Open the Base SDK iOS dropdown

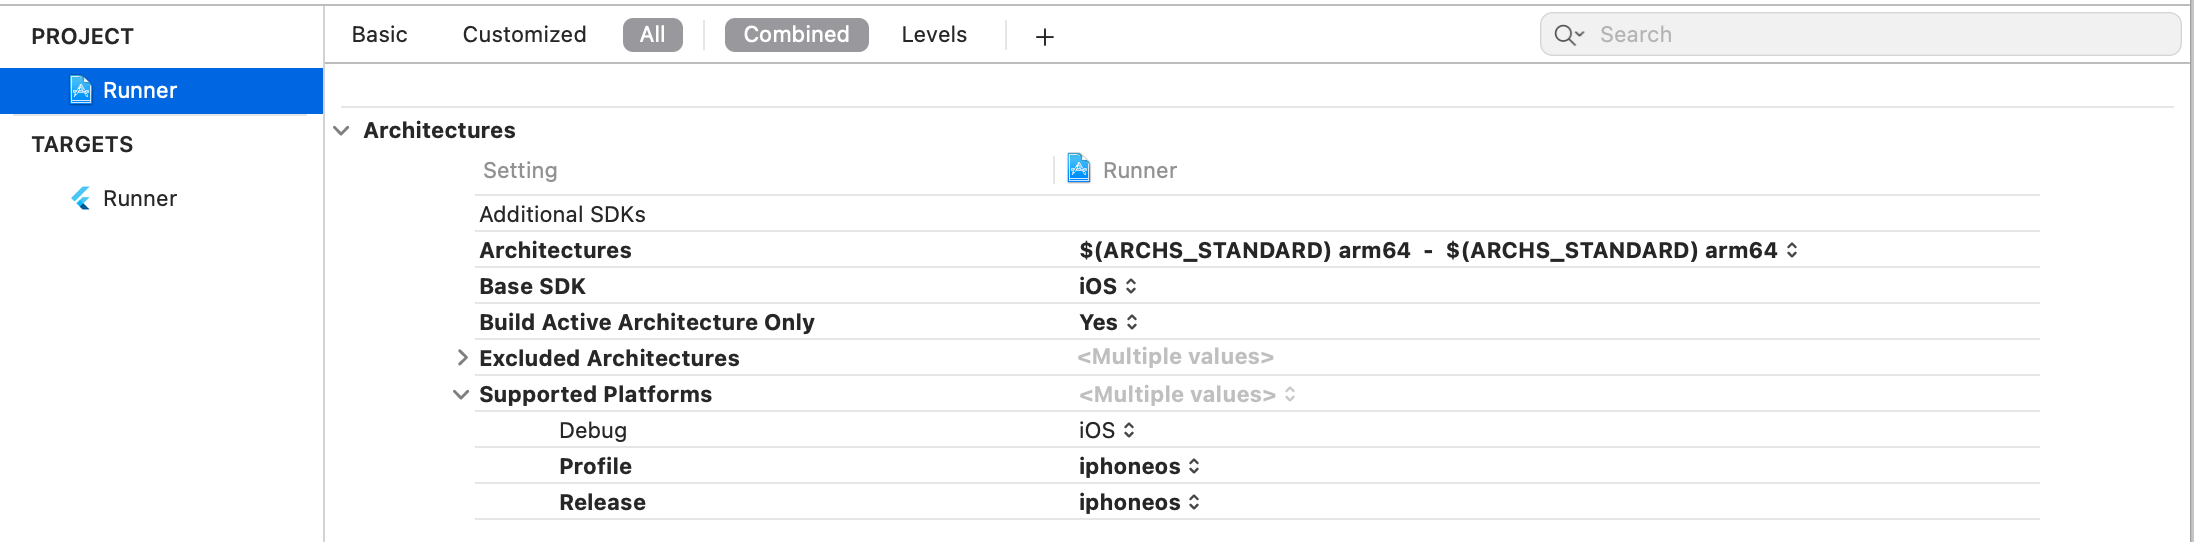point(1108,286)
